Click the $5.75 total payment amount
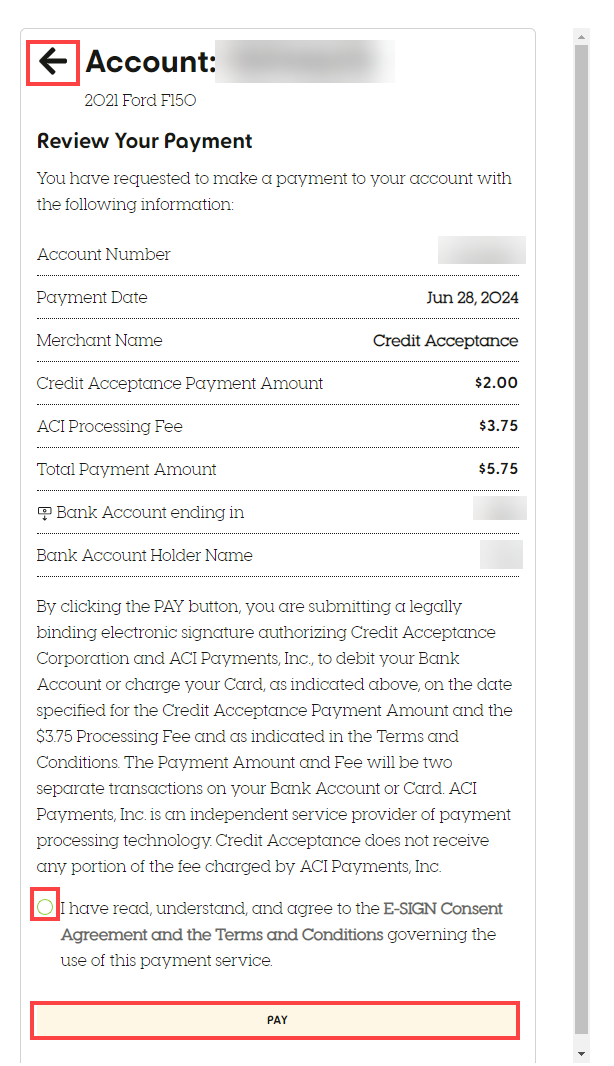The image size is (614, 1066). pos(498,470)
